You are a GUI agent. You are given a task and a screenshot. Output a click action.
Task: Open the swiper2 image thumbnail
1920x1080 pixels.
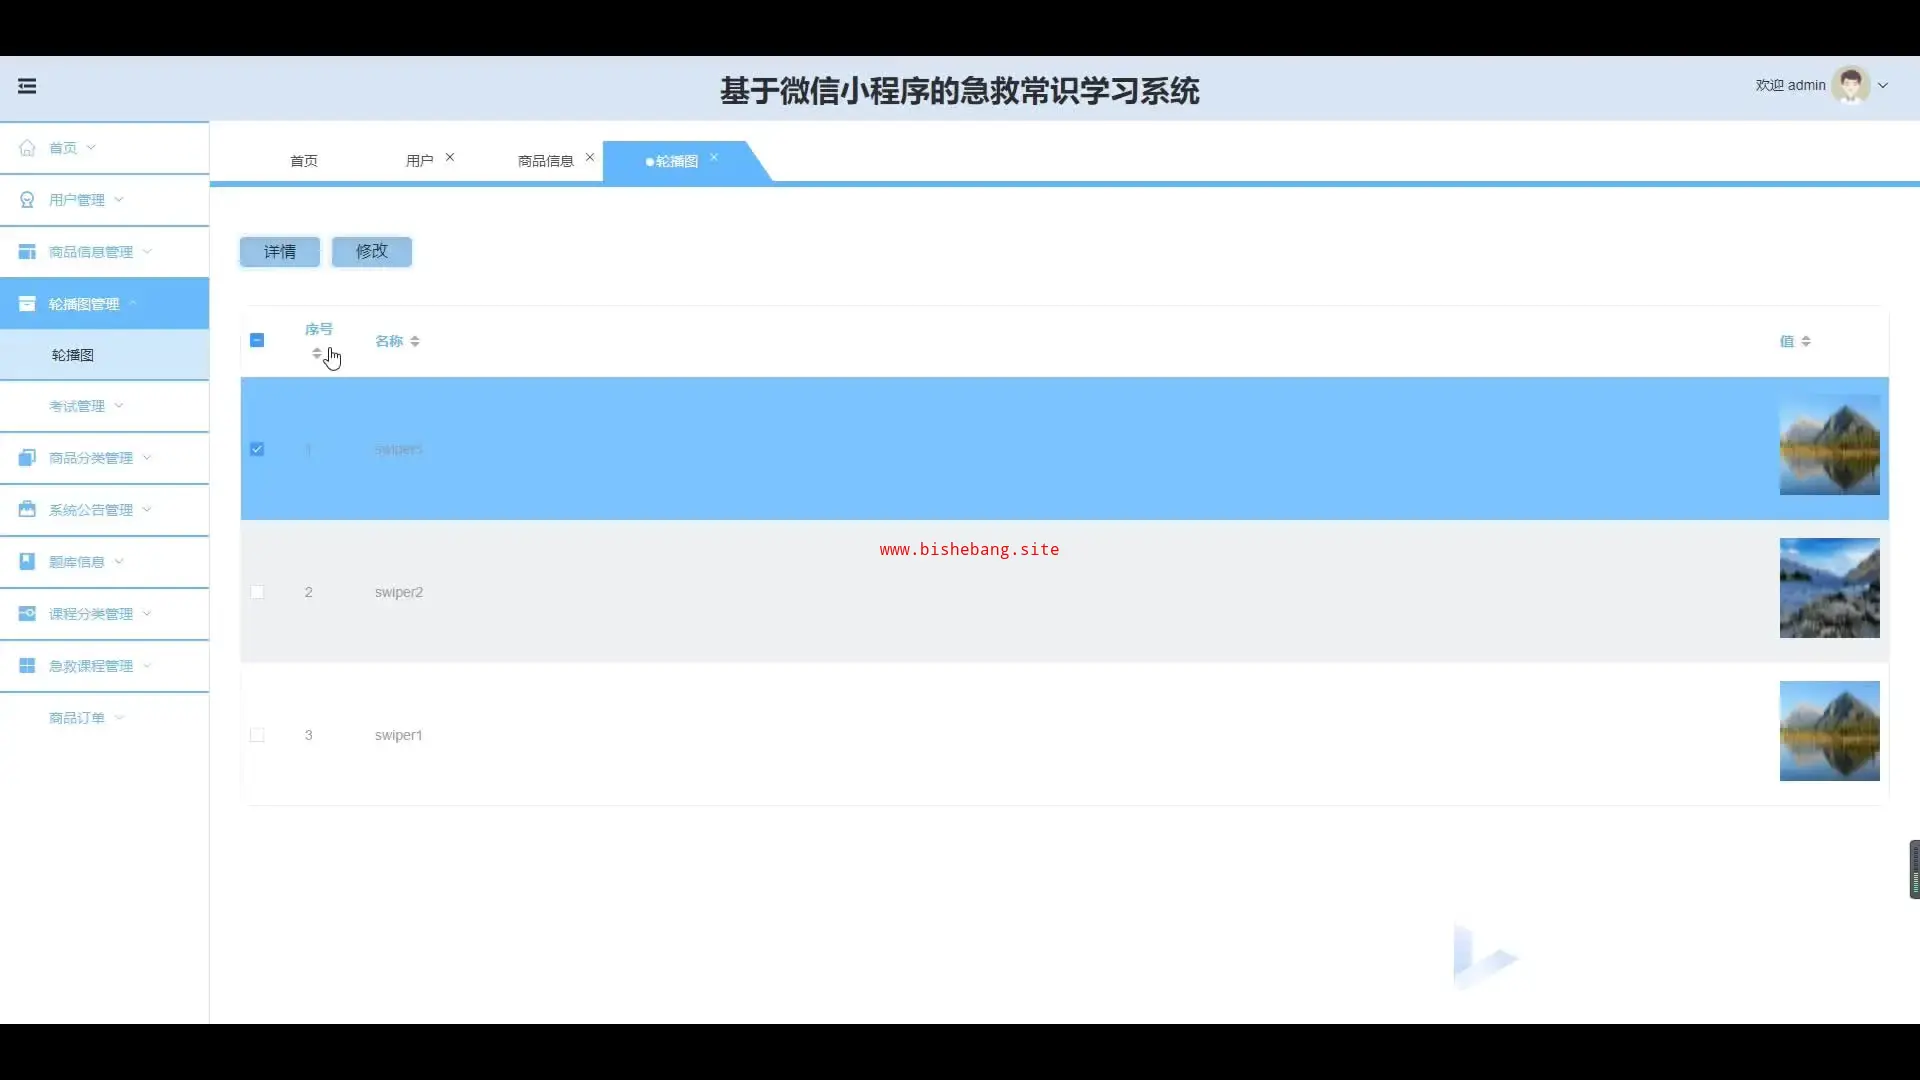pyautogui.click(x=1829, y=588)
